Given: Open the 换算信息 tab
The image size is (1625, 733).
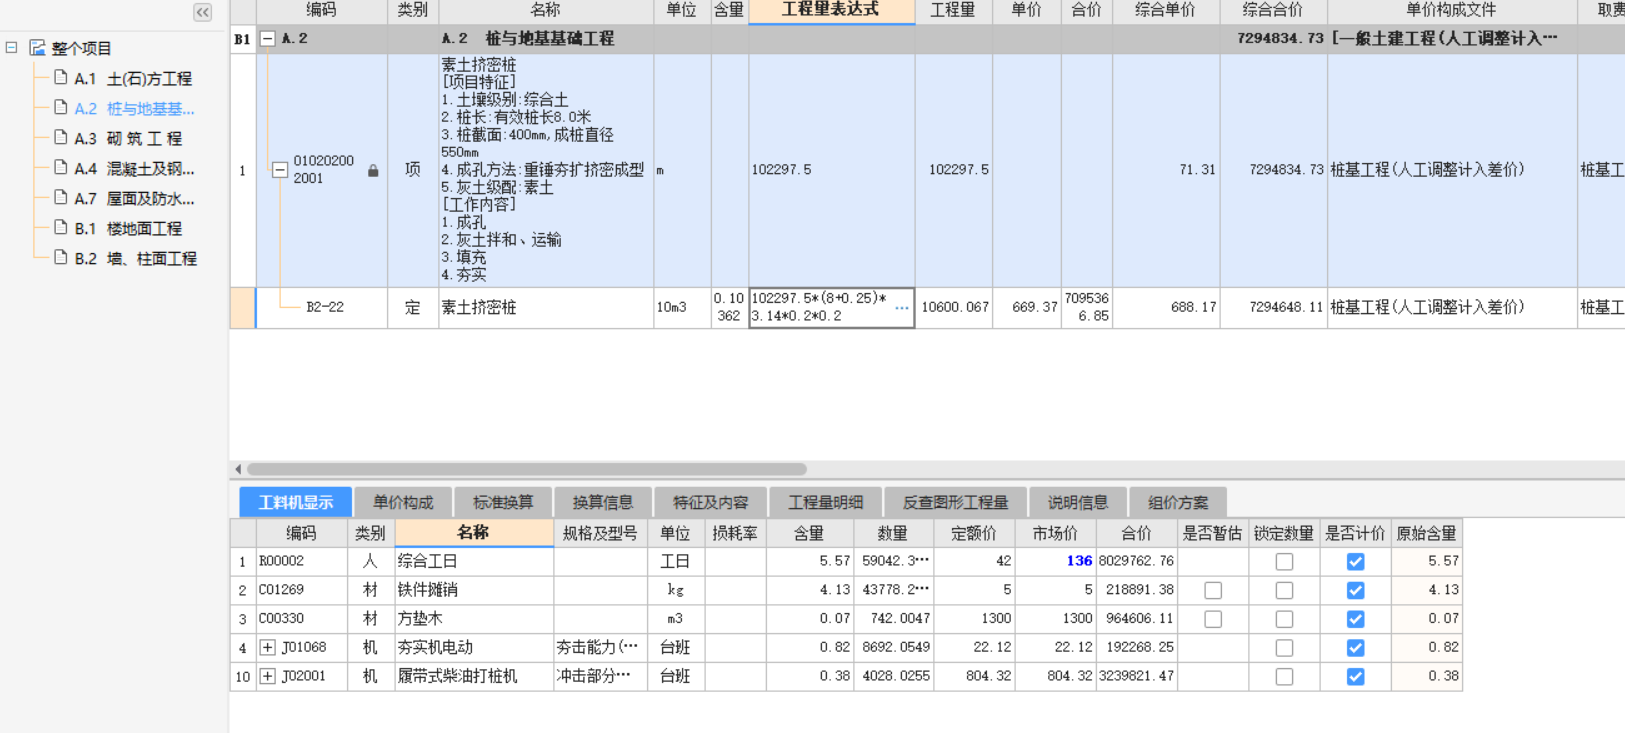Looking at the screenshot, I should click(602, 502).
